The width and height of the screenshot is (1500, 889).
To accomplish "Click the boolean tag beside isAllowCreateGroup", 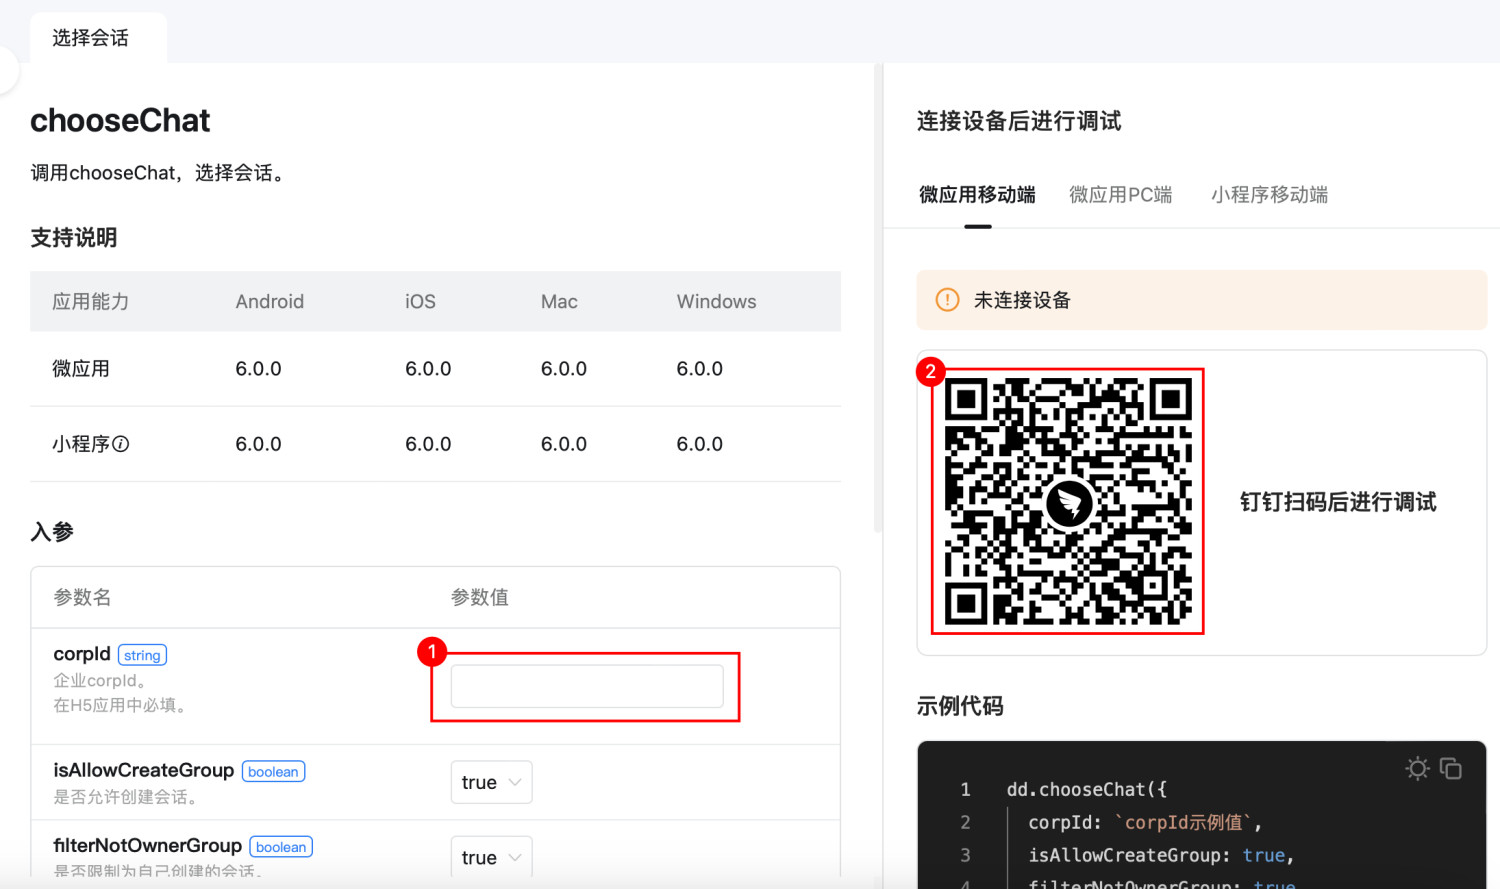I will coord(273,772).
